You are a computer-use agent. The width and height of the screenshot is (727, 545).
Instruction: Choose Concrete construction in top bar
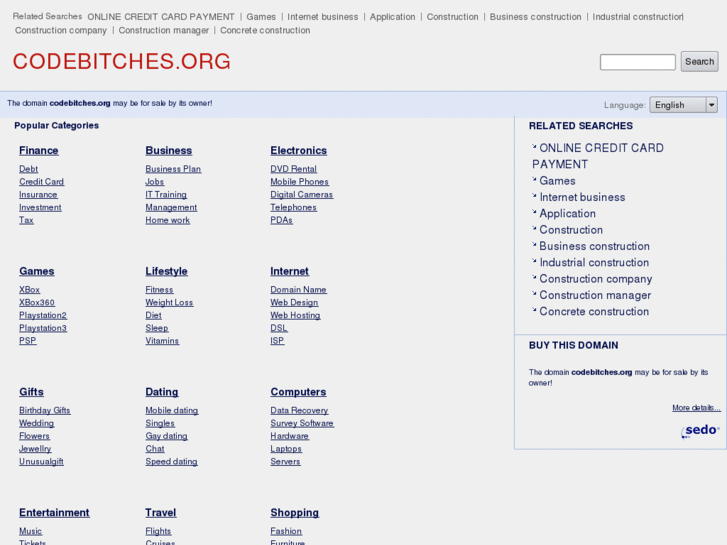(x=265, y=30)
